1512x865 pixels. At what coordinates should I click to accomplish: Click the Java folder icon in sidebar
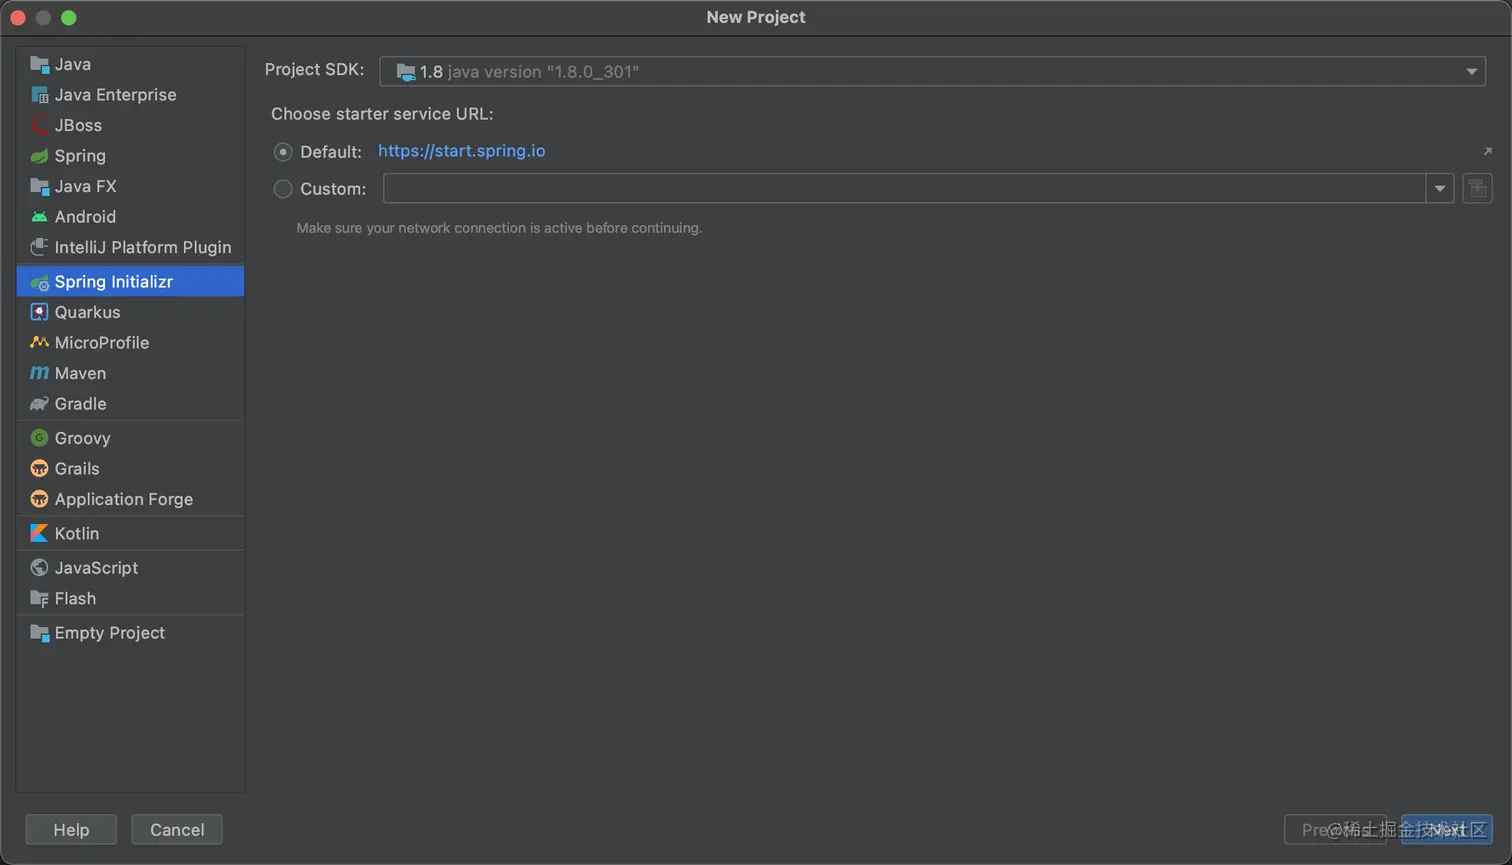click(39, 64)
